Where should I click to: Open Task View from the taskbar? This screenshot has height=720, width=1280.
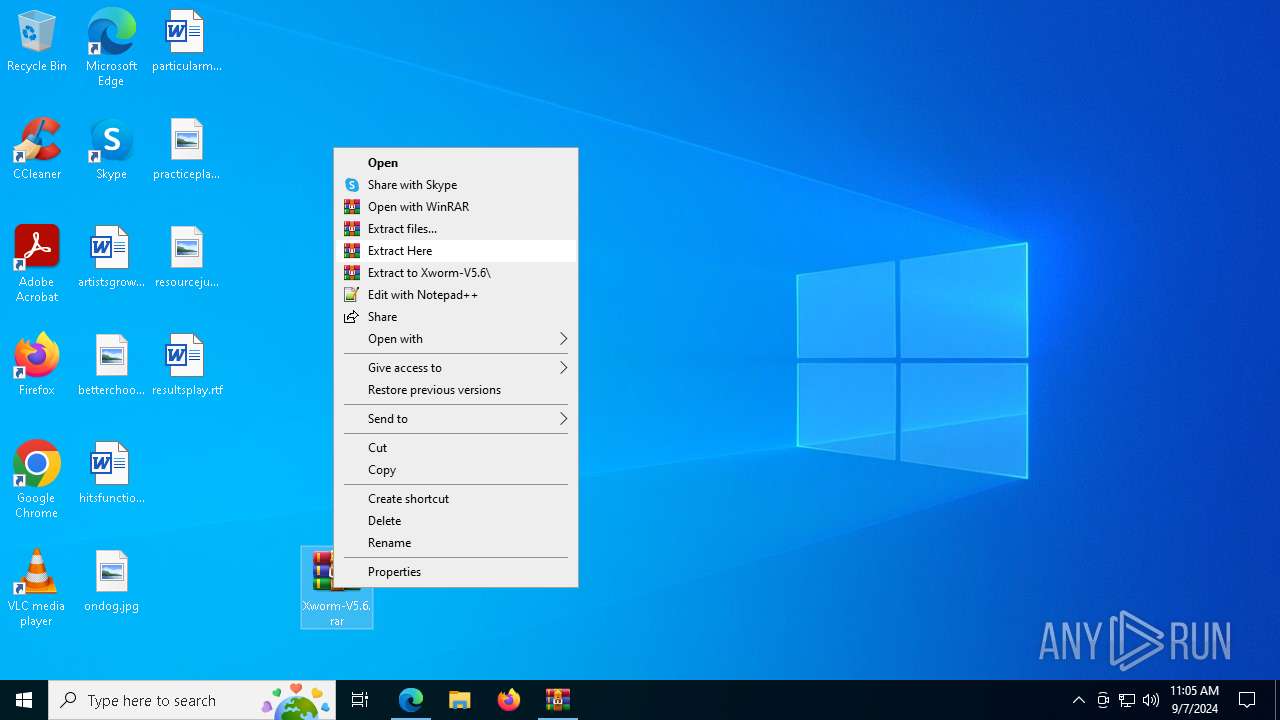[x=360, y=700]
